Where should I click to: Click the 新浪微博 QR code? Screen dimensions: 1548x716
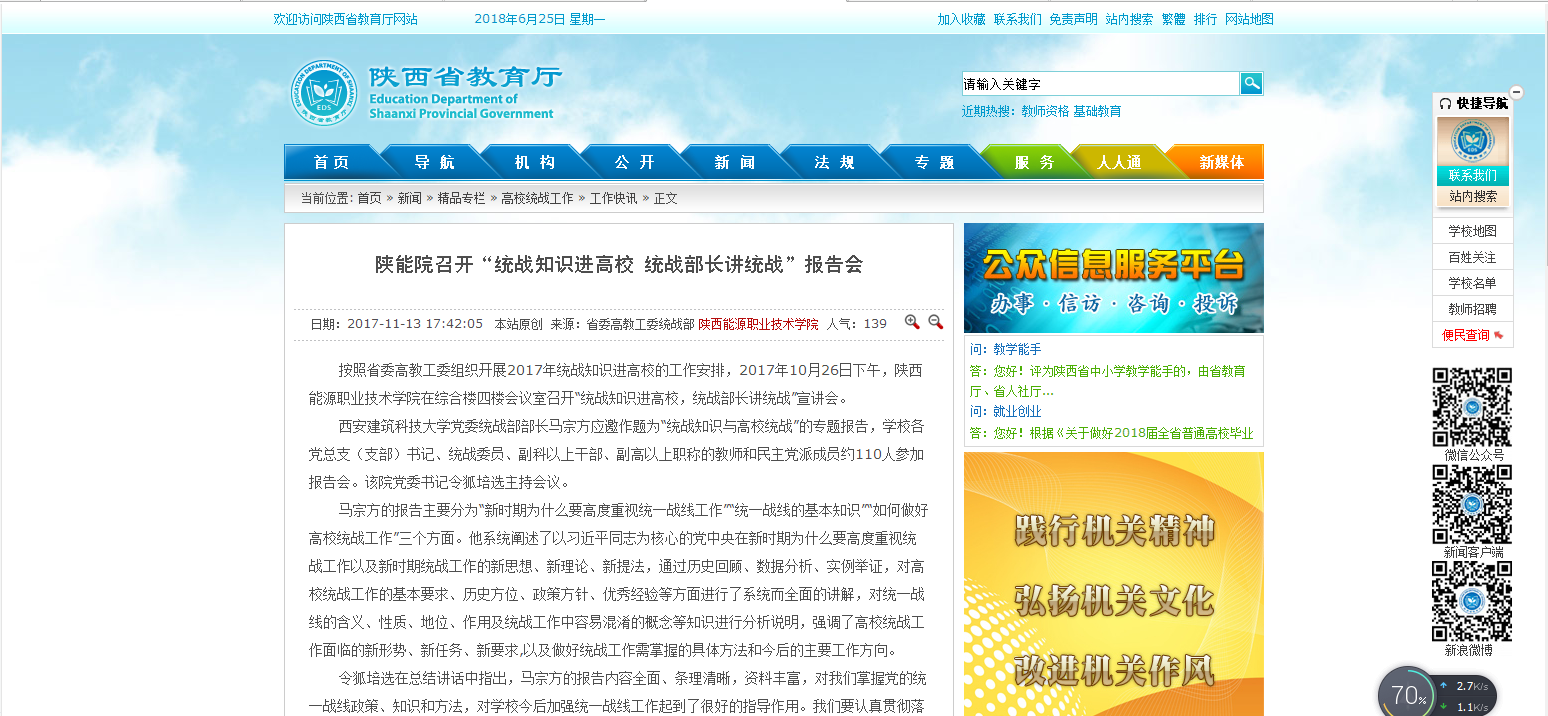click(x=1472, y=601)
